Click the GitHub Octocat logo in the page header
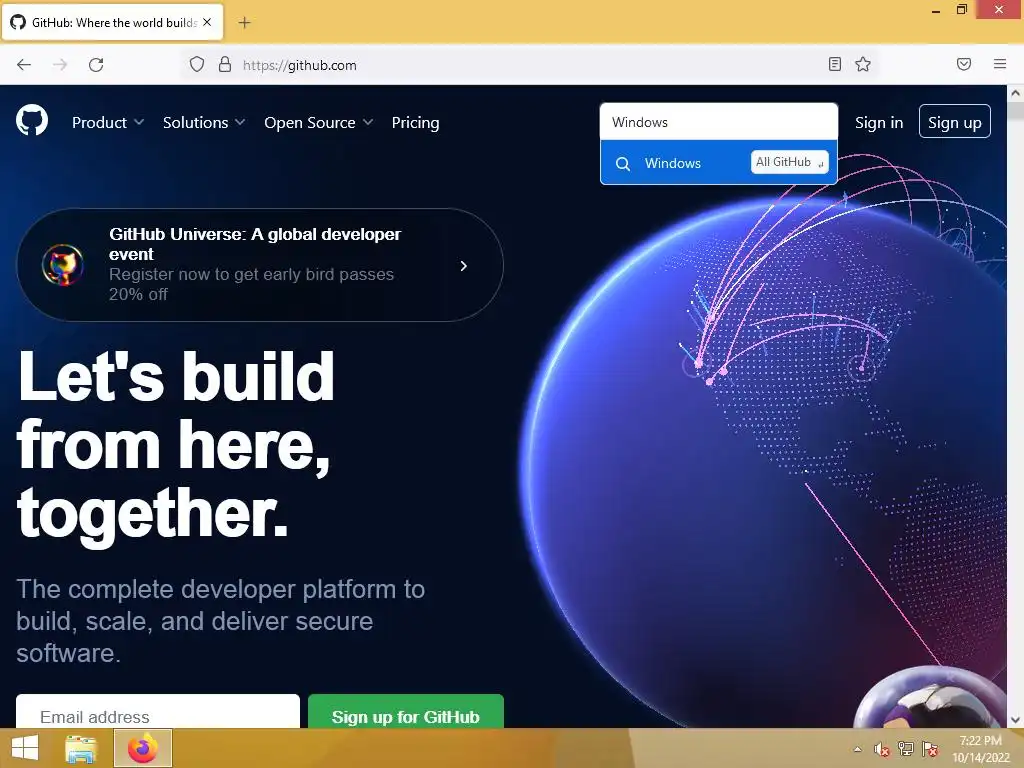Screen dimensions: 1024x768 click(32, 121)
